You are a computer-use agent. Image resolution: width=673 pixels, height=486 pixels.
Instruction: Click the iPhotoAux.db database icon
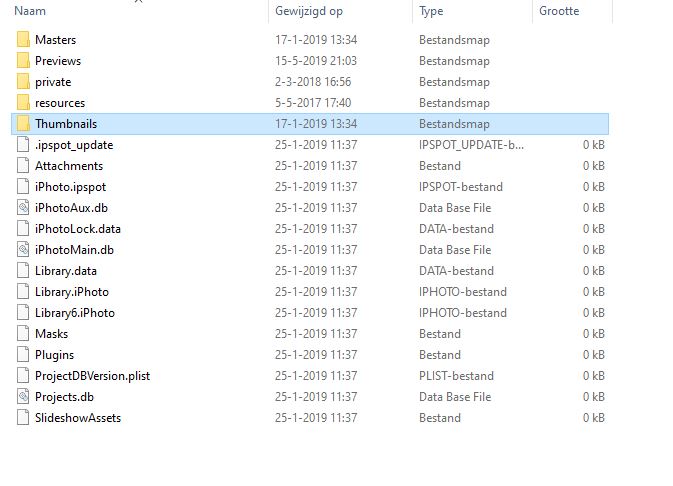click(23, 208)
